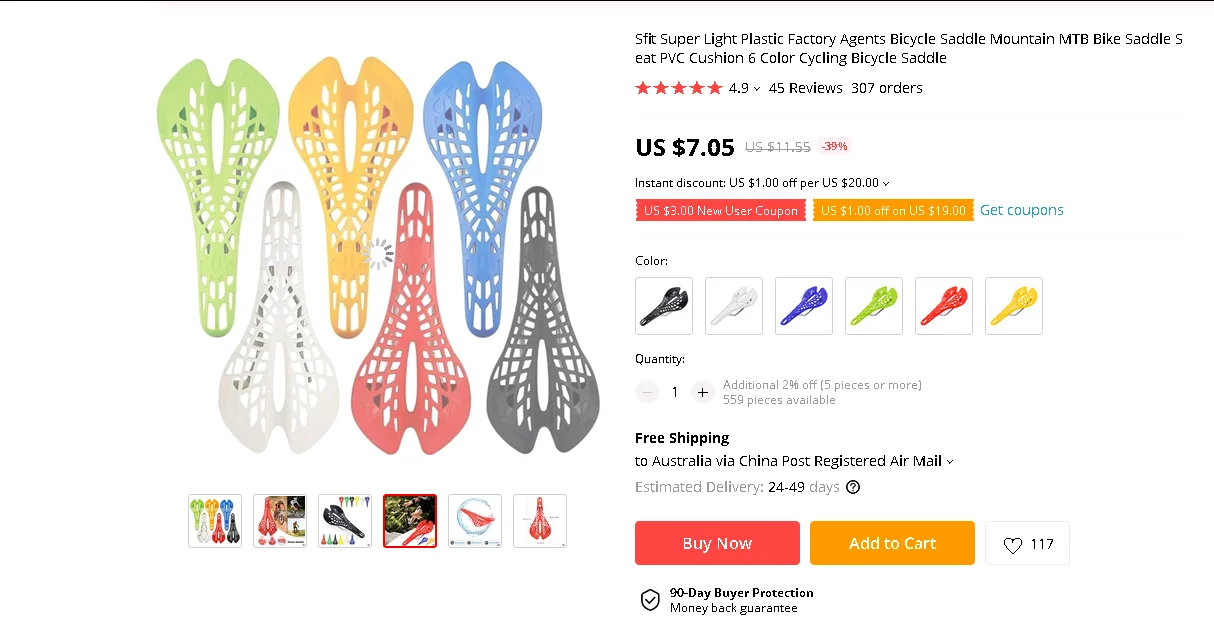
Task: Increase quantity with the plus button
Action: 703,392
